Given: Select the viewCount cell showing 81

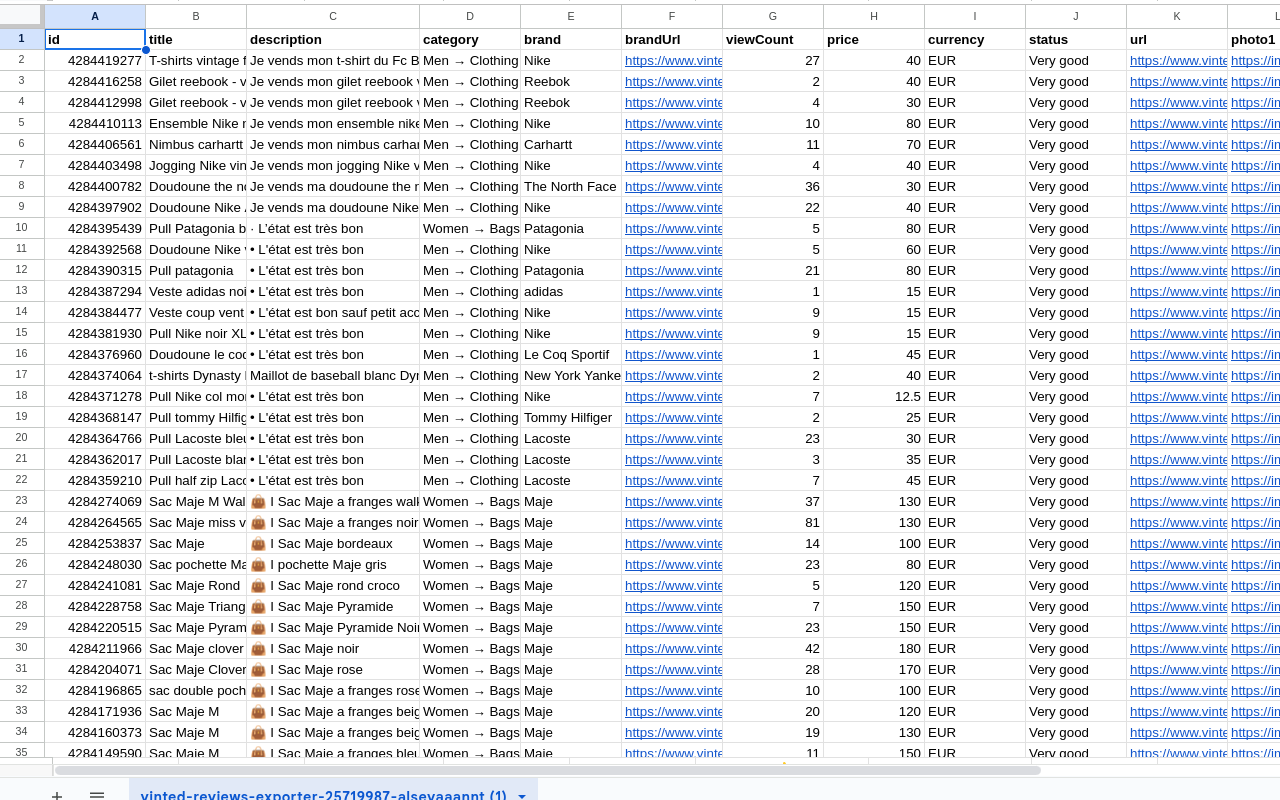Looking at the screenshot, I should [773, 522].
